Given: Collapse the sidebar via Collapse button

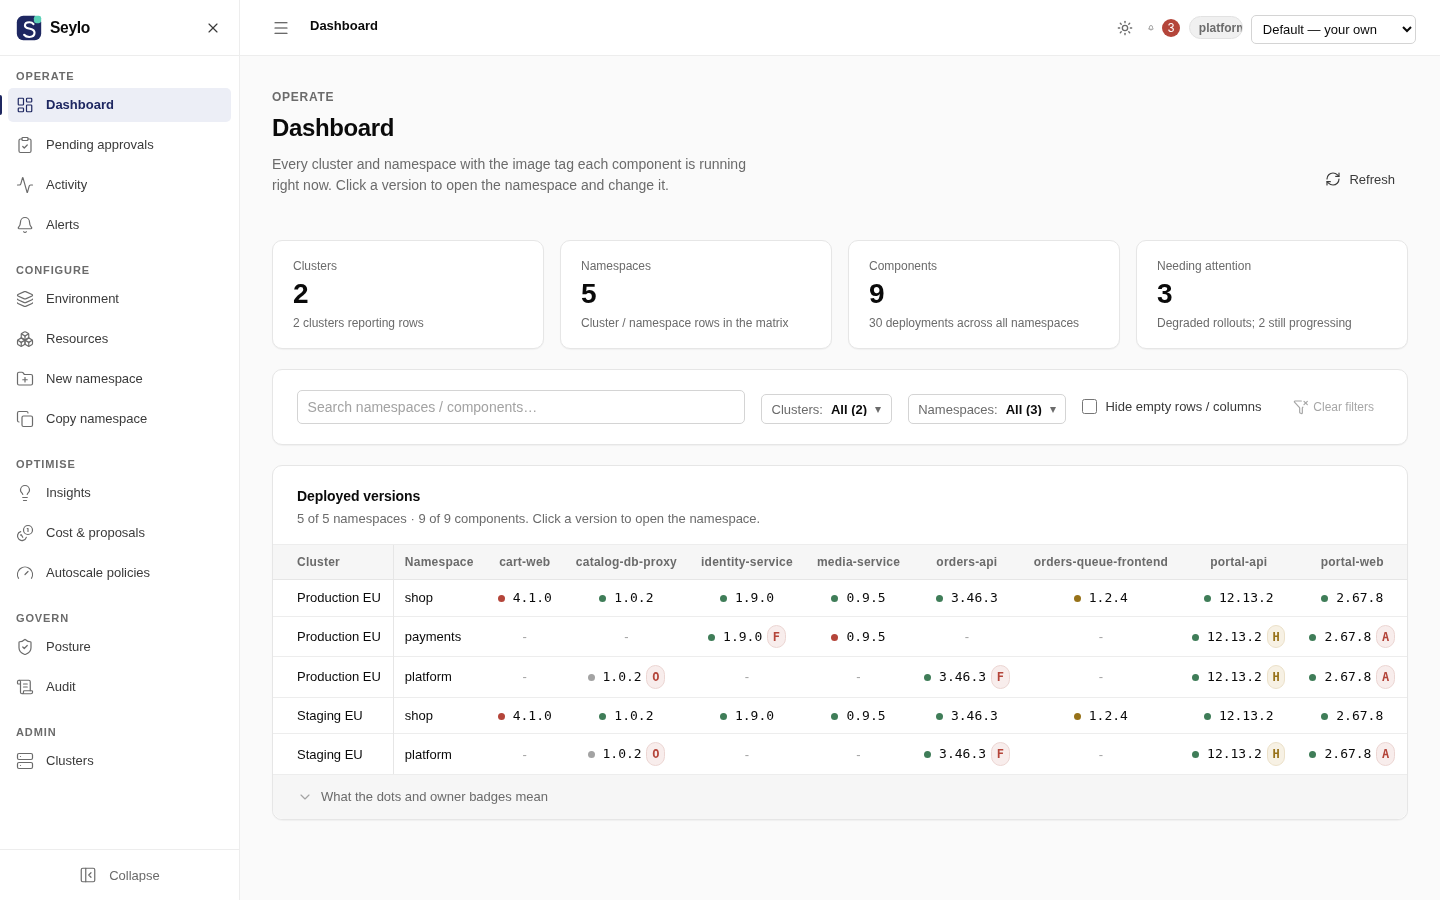Looking at the screenshot, I should point(120,875).
